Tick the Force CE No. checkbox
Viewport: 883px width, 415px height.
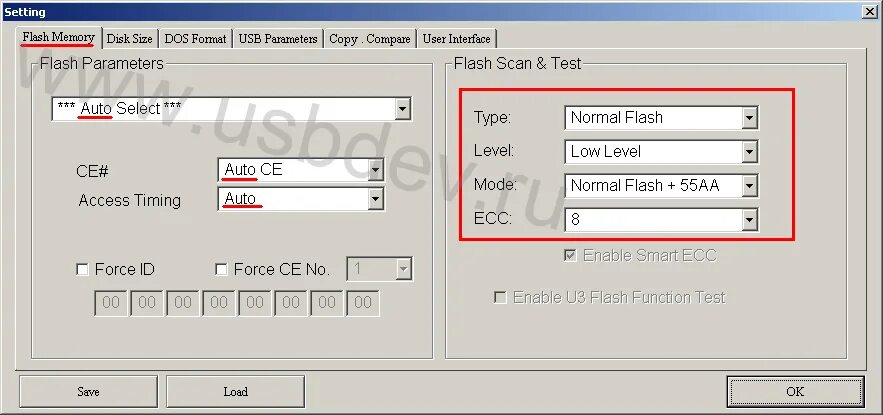tap(221, 270)
